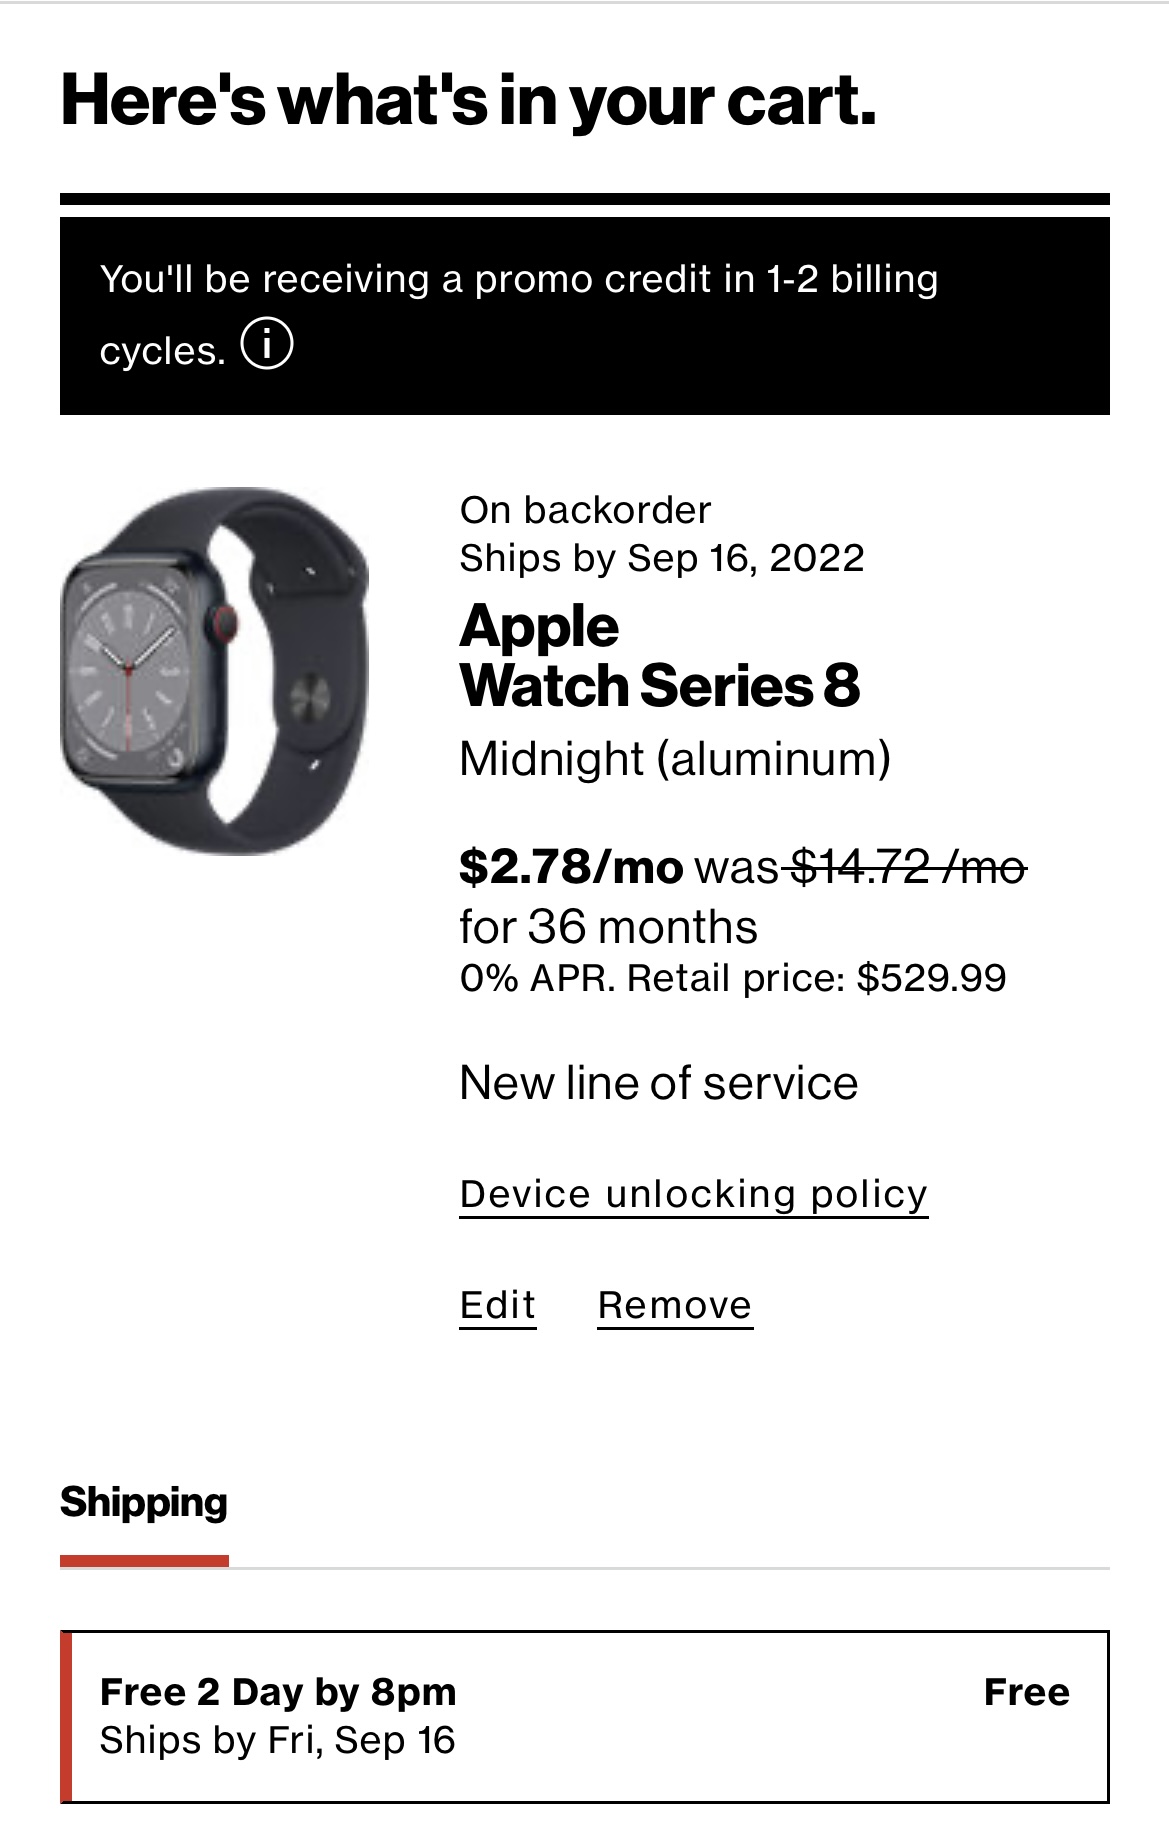Click the $2.78/mo monthly price
Viewport: 1169px width, 1826px height.
[571, 866]
